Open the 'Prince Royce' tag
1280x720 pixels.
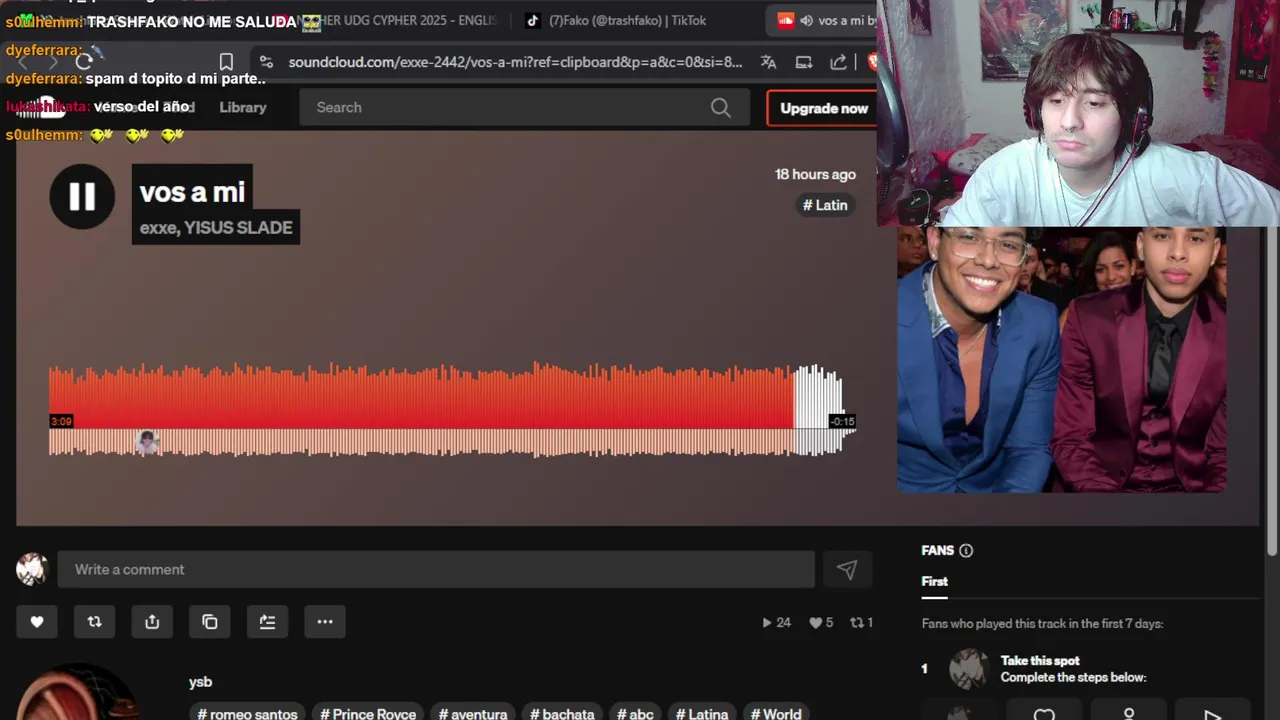(x=367, y=714)
